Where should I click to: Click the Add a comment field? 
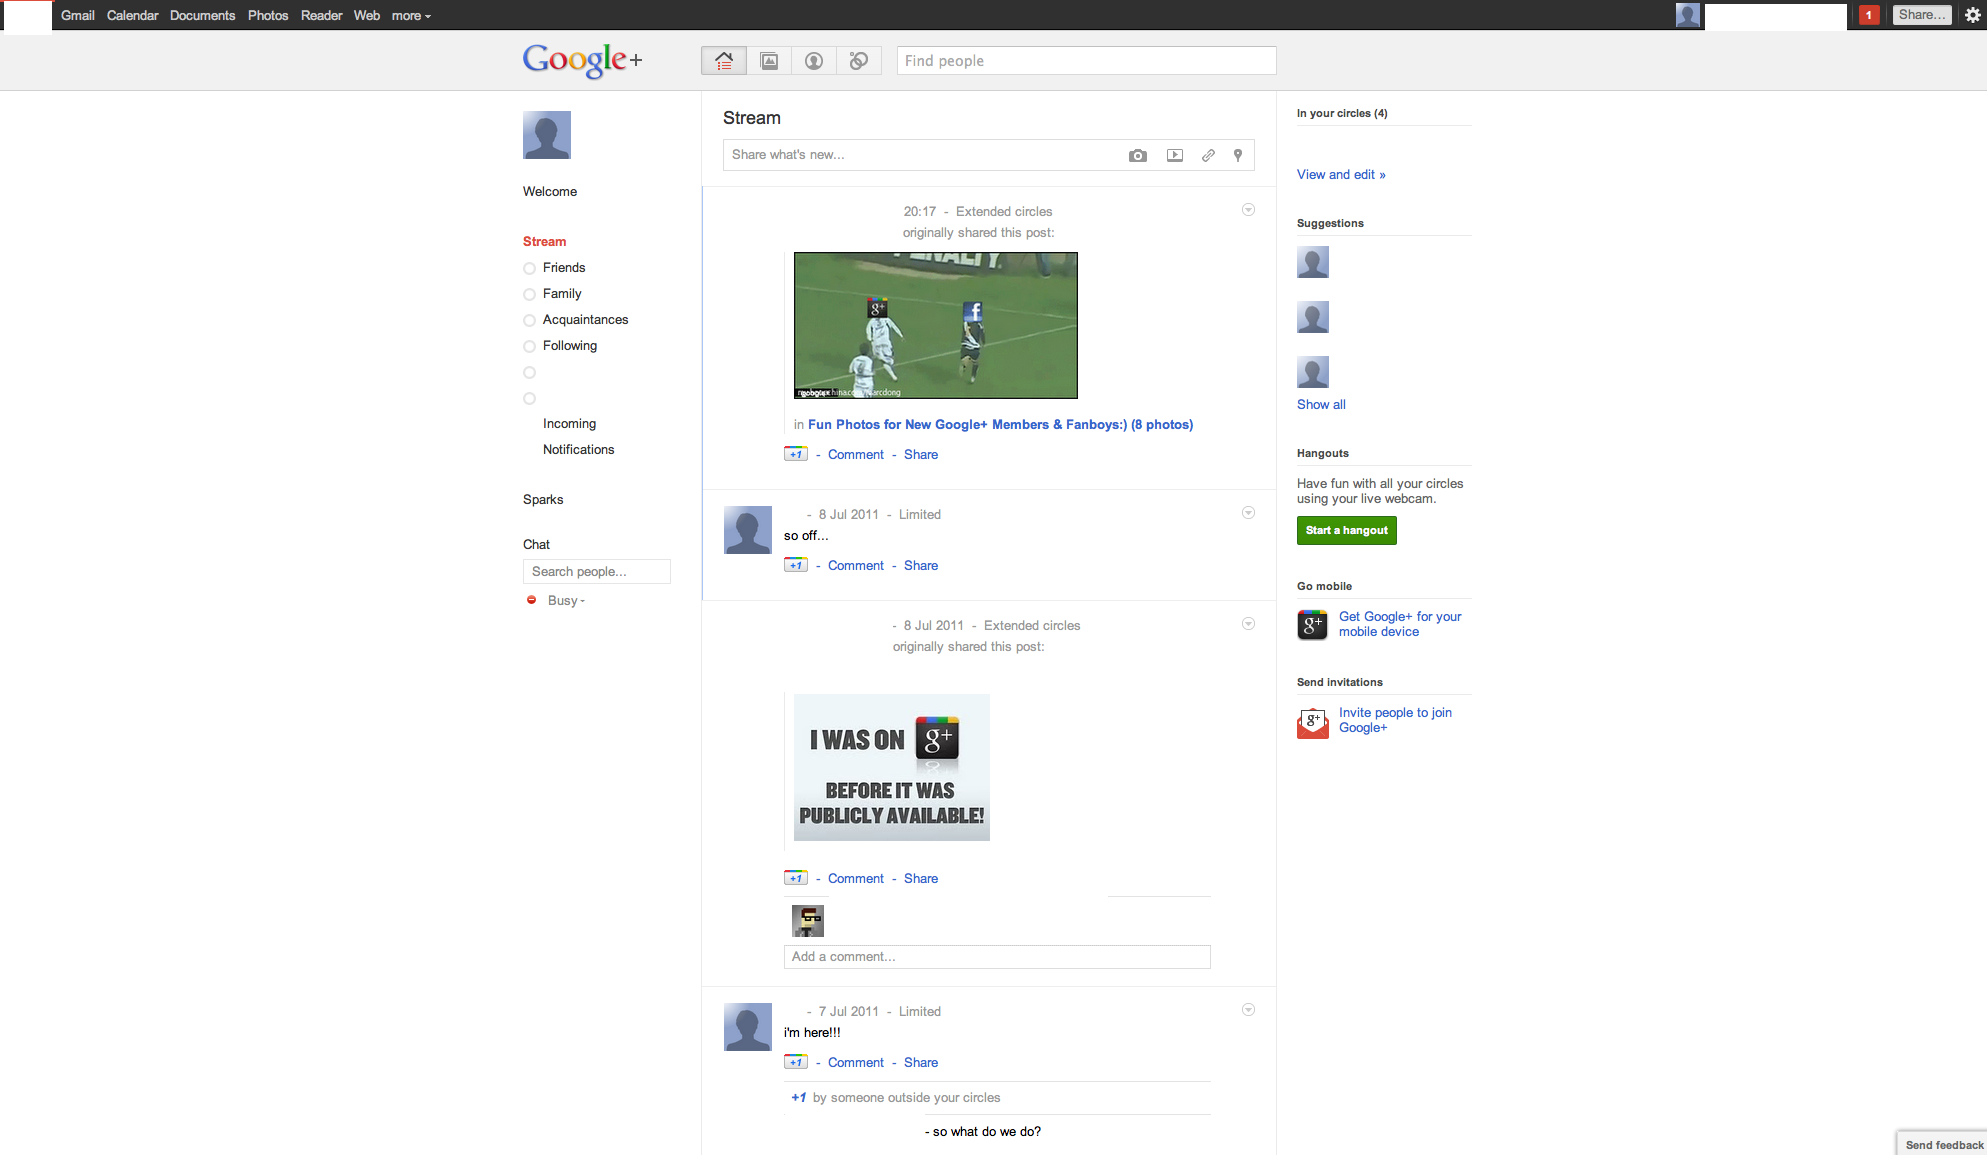[997, 957]
